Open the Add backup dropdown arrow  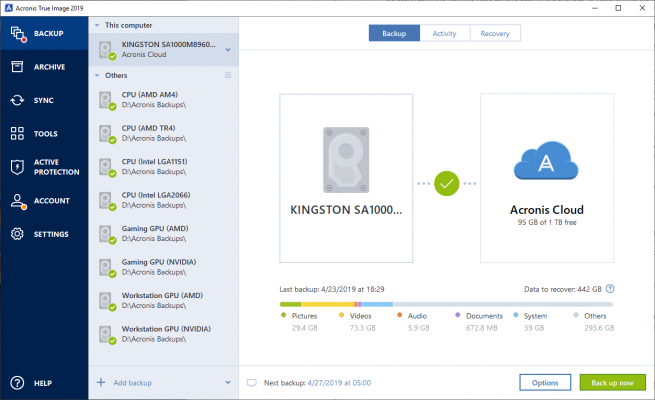pyautogui.click(x=228, y=382)
